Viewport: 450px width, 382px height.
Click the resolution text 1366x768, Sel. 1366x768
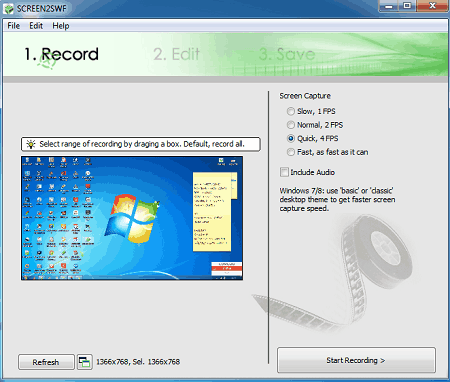tap(138, 362)
